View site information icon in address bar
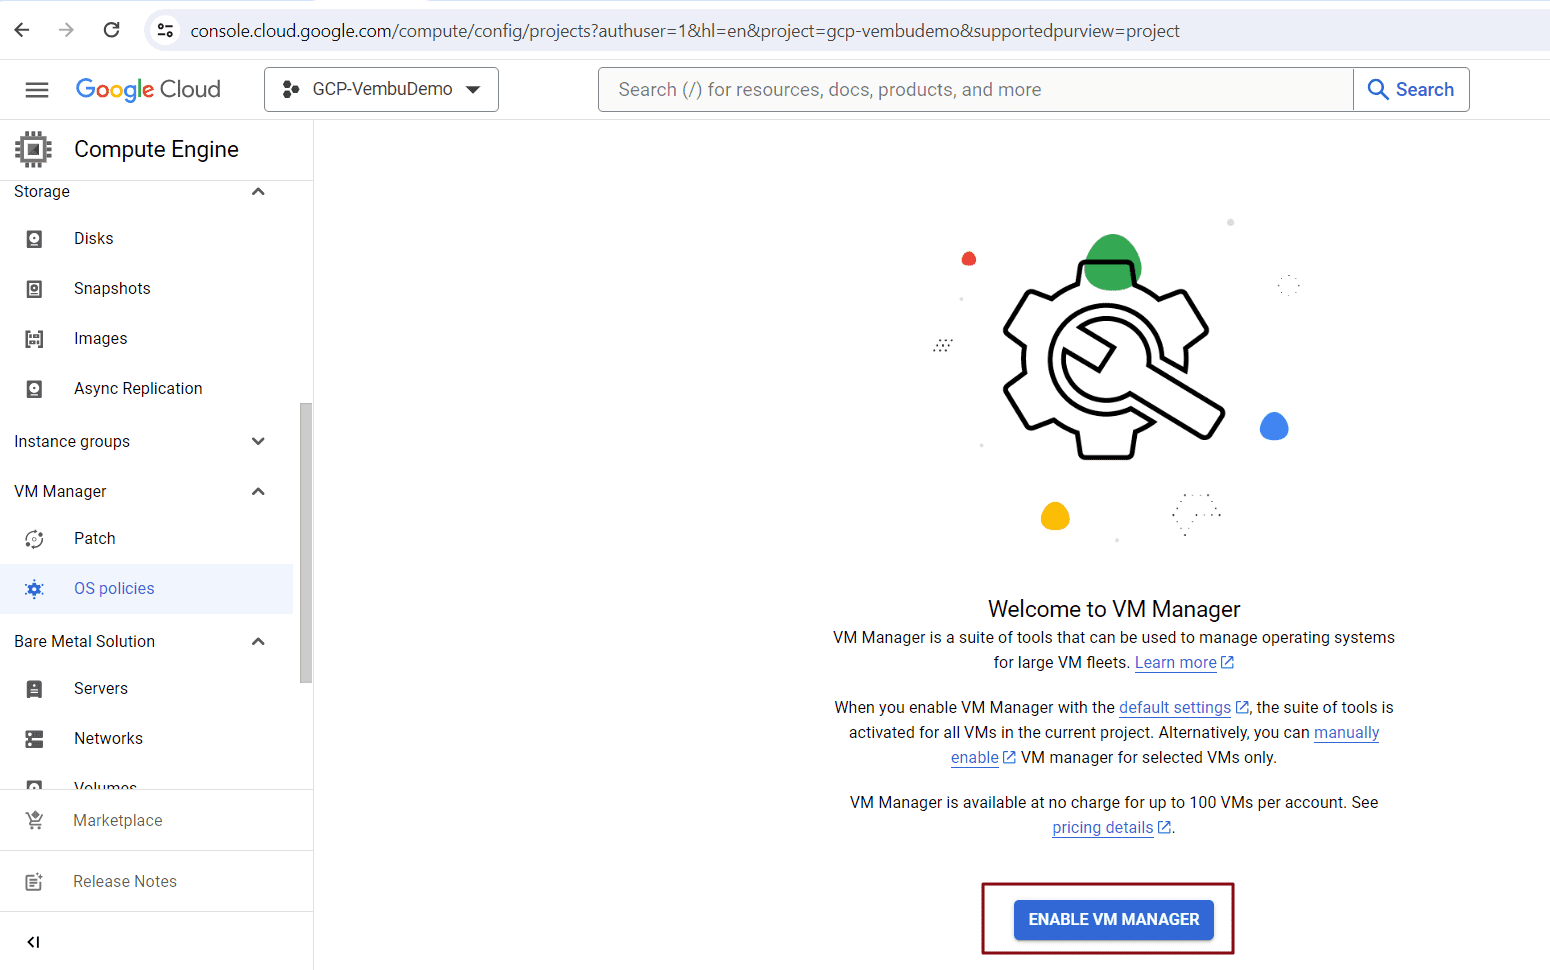 coord(166,31)
